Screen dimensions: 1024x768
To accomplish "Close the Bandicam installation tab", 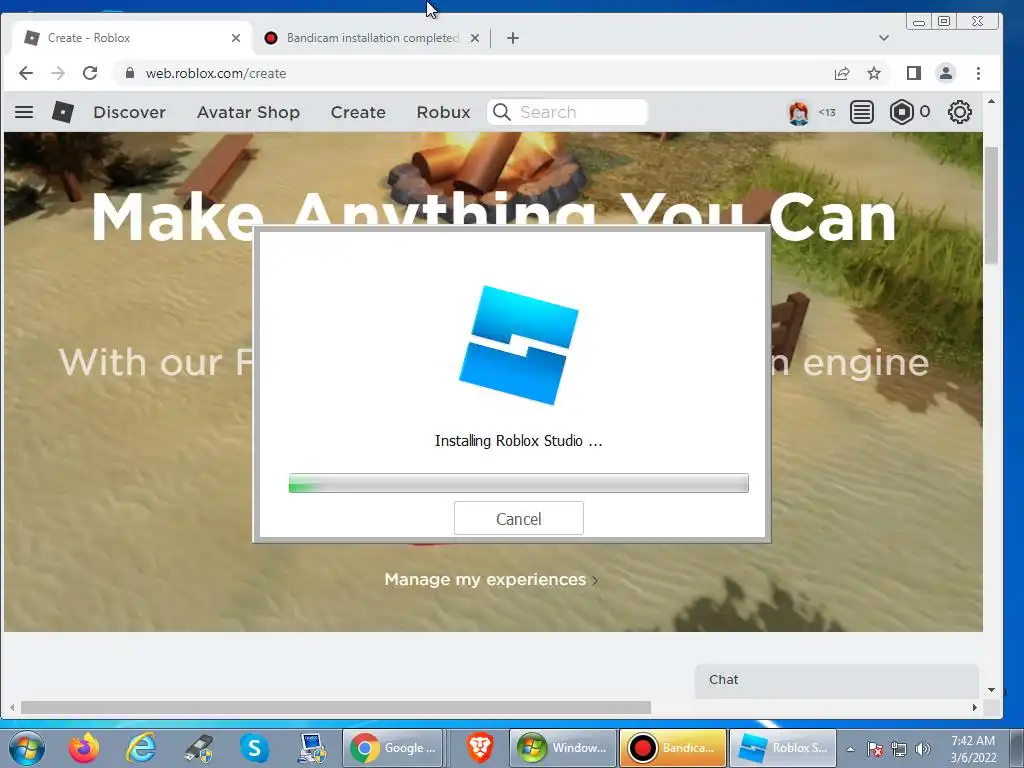I will coord(475,38).
